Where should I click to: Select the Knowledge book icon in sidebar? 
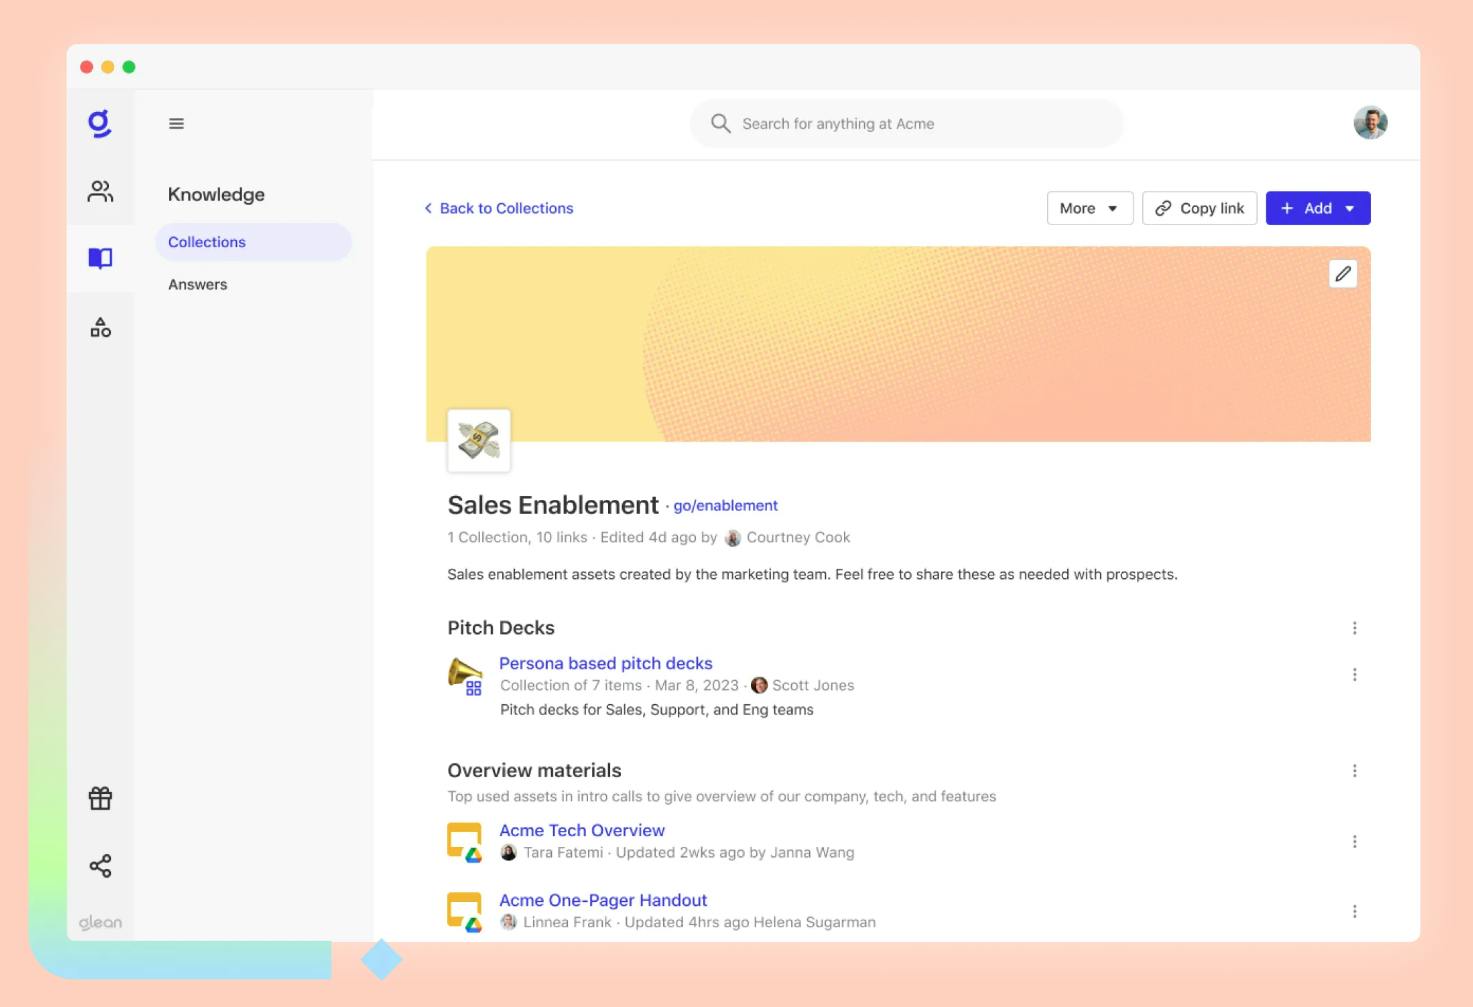[x=100, y=258]
